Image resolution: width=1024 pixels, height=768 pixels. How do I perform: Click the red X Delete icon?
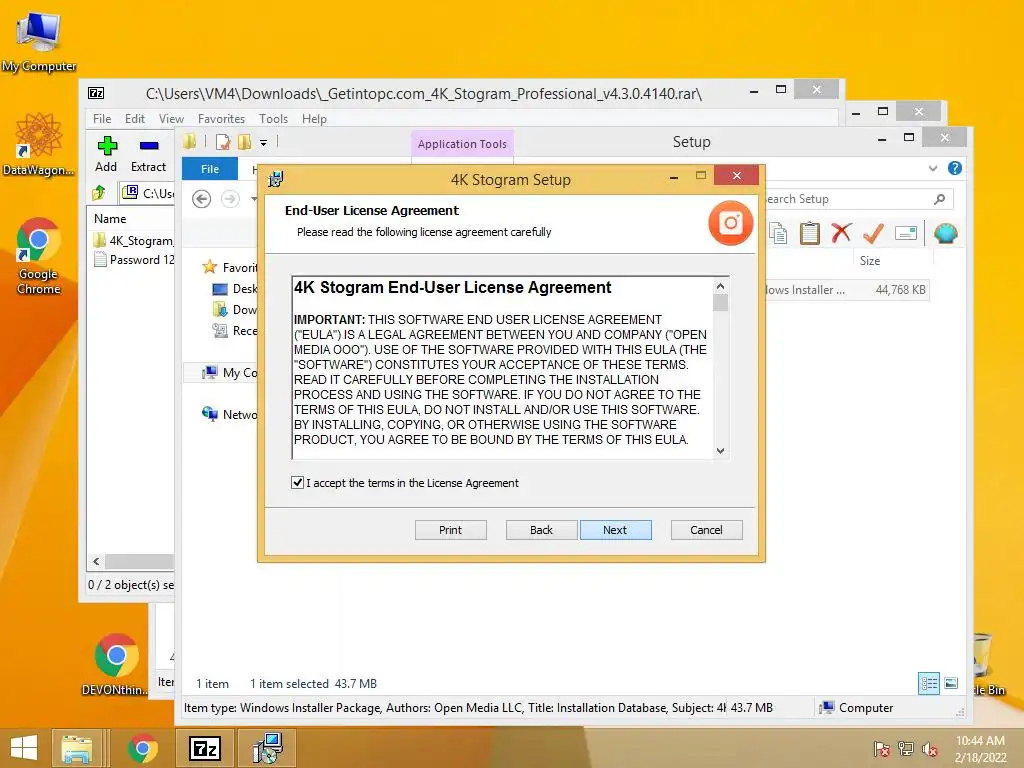842,233
